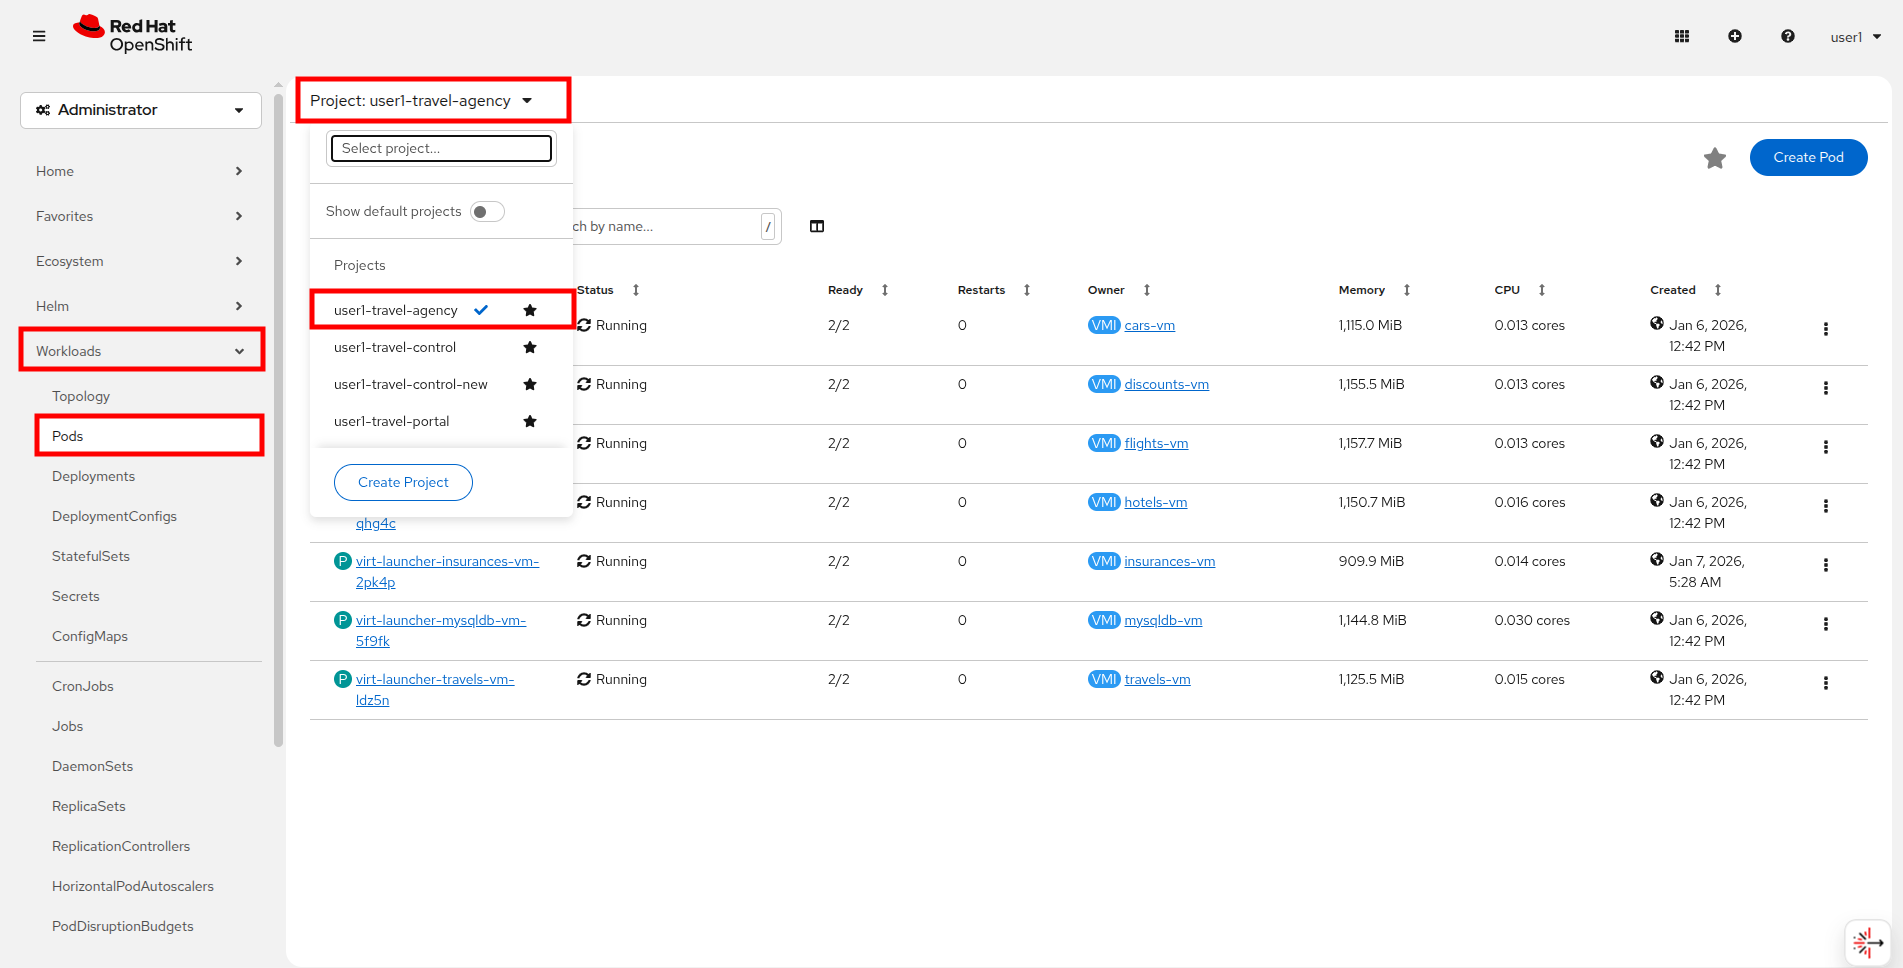This screenshot has height=968, width=1903.
Task: Toggle the hamburger navigation menu
Action: pyautogui.click(x=39, y=37)
